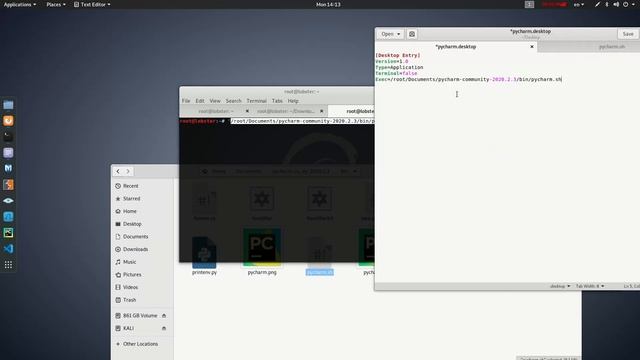The image size is (640, 360).
Task: Close the second terminal tab
Action: click(x=321, y=111)
